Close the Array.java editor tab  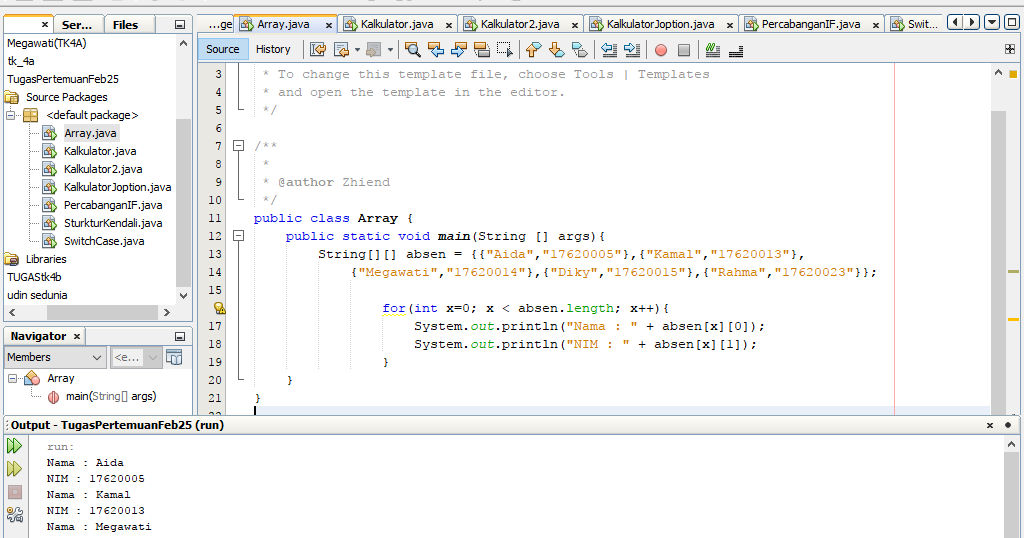(x=328, y=25)
